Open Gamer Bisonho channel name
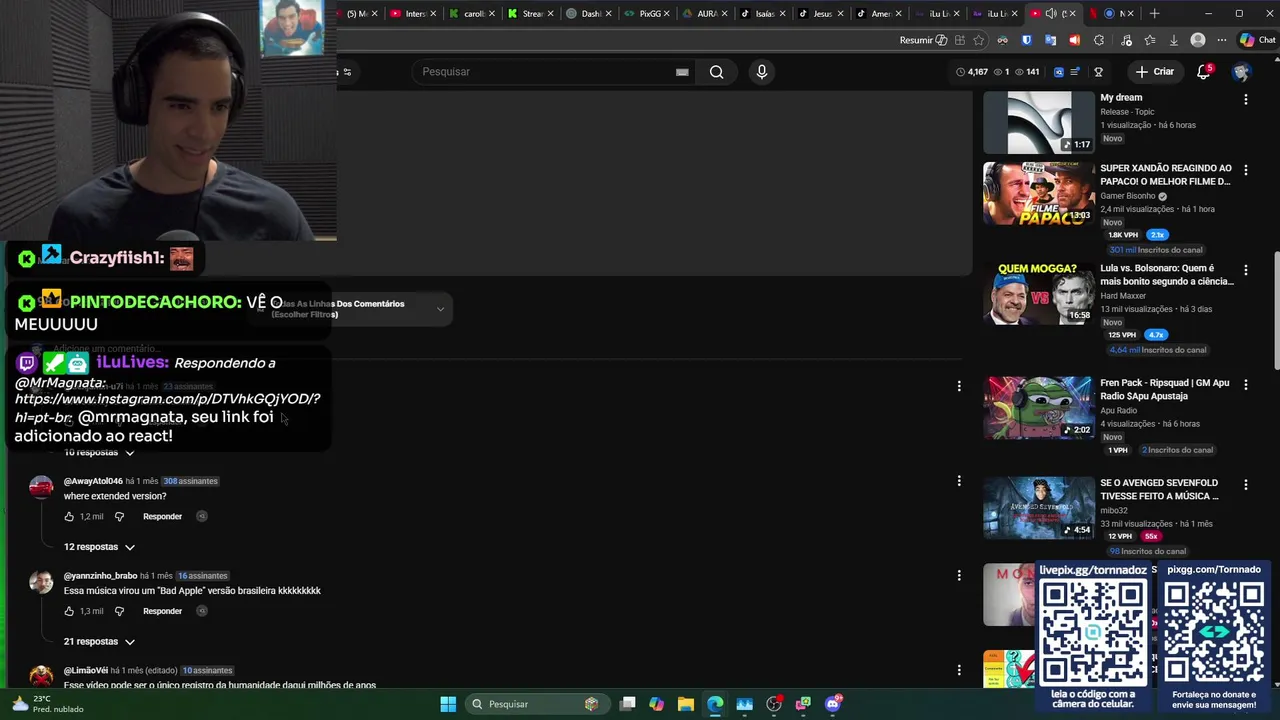1280x720 pixels. pyautogui.click(x=1128, y=196)
